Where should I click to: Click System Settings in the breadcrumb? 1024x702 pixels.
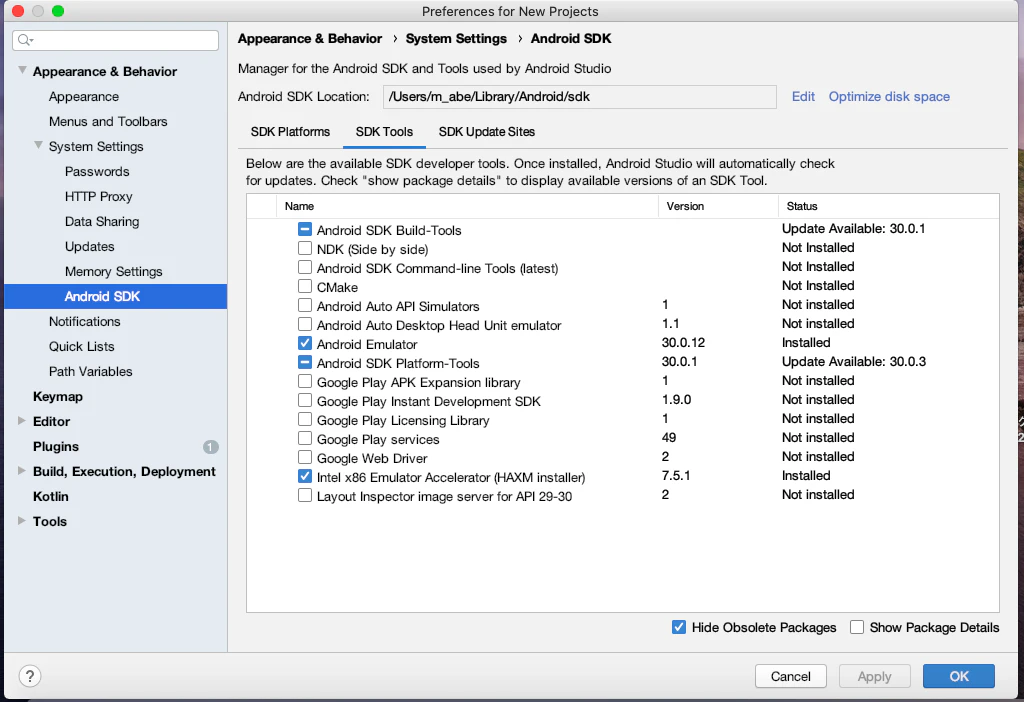(x=456, y=39)
